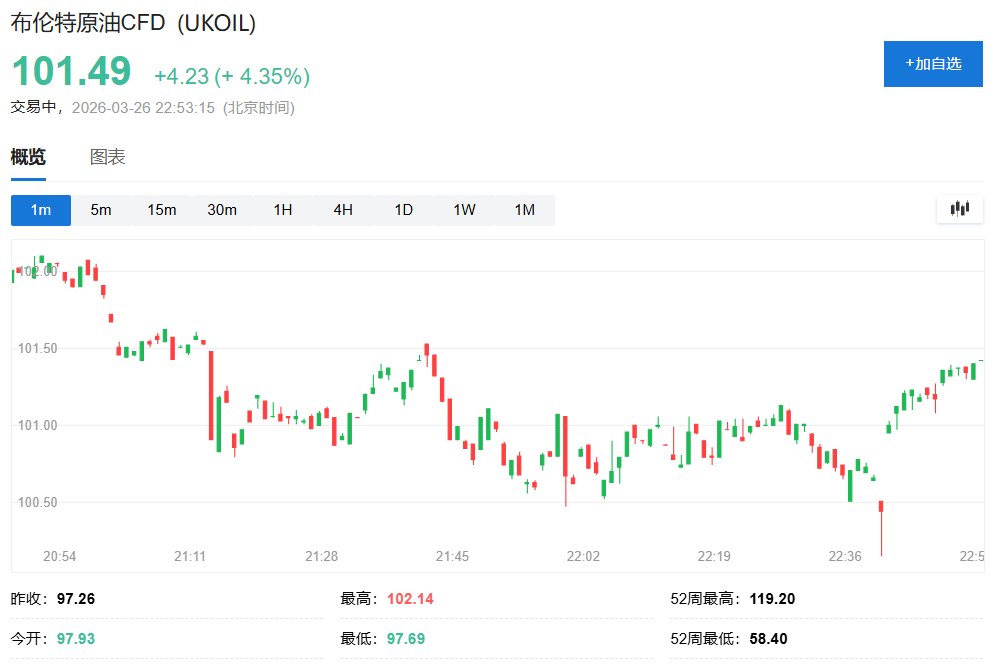The image size is (1001, 664).
Task: Click the long red candle near 22:38
Action: [x=881, y=527]
